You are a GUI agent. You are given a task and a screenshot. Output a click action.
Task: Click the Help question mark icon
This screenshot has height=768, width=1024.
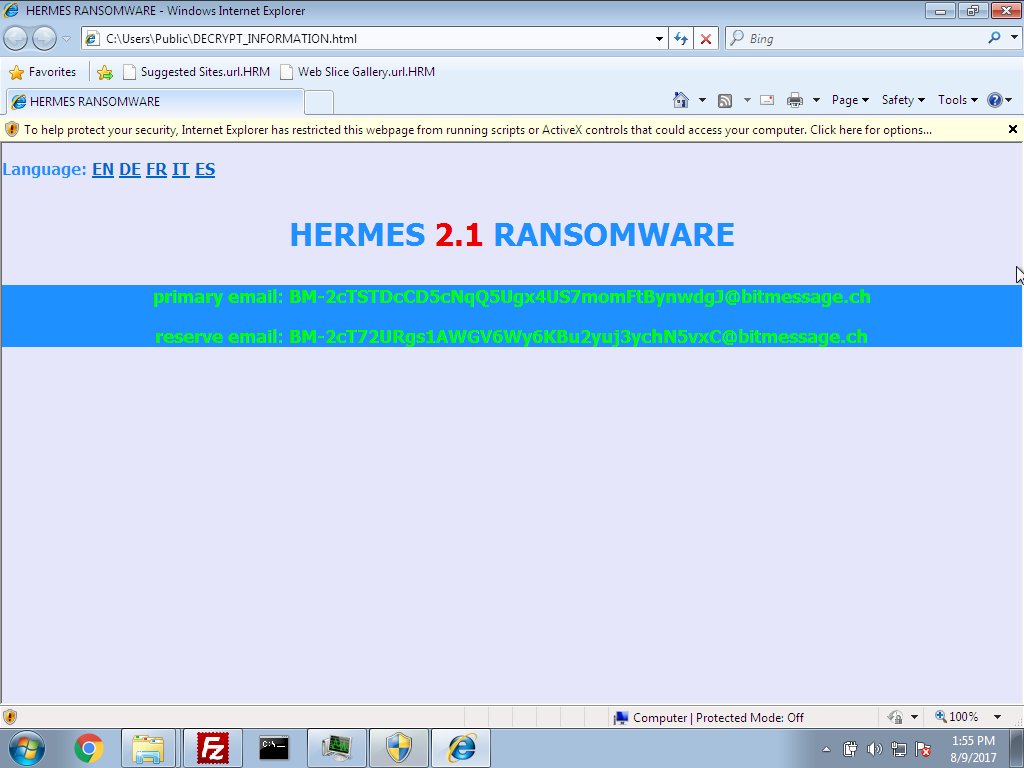coord(995,100)
